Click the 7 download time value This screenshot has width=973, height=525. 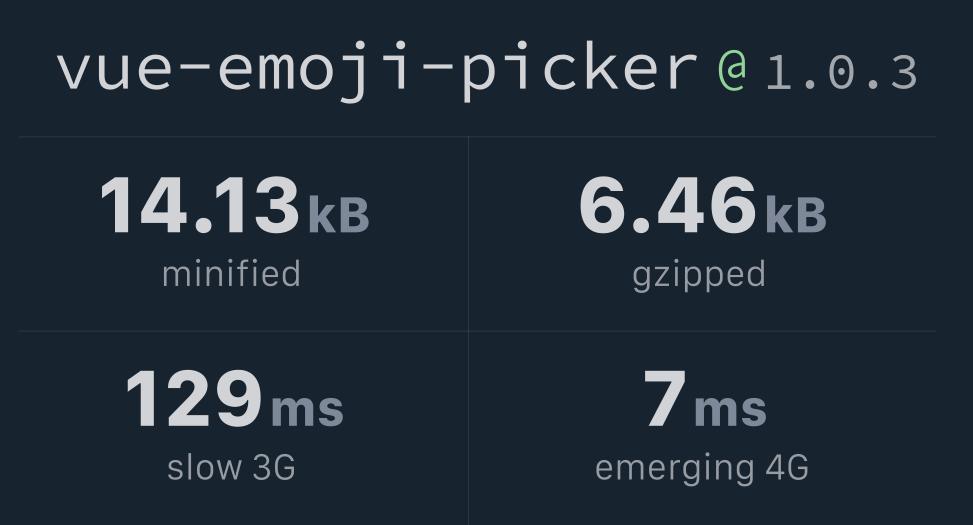[665, 398]
